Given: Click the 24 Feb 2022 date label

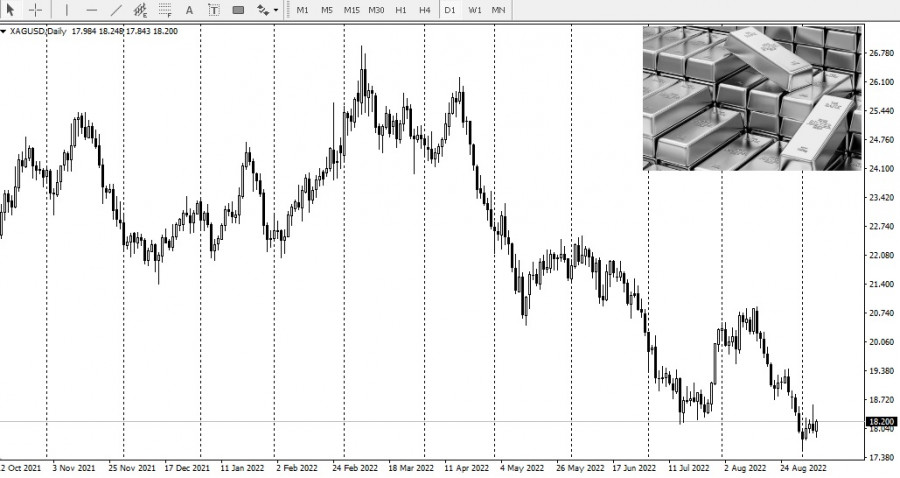Looking at the screenshot, I should click(355, 468).
